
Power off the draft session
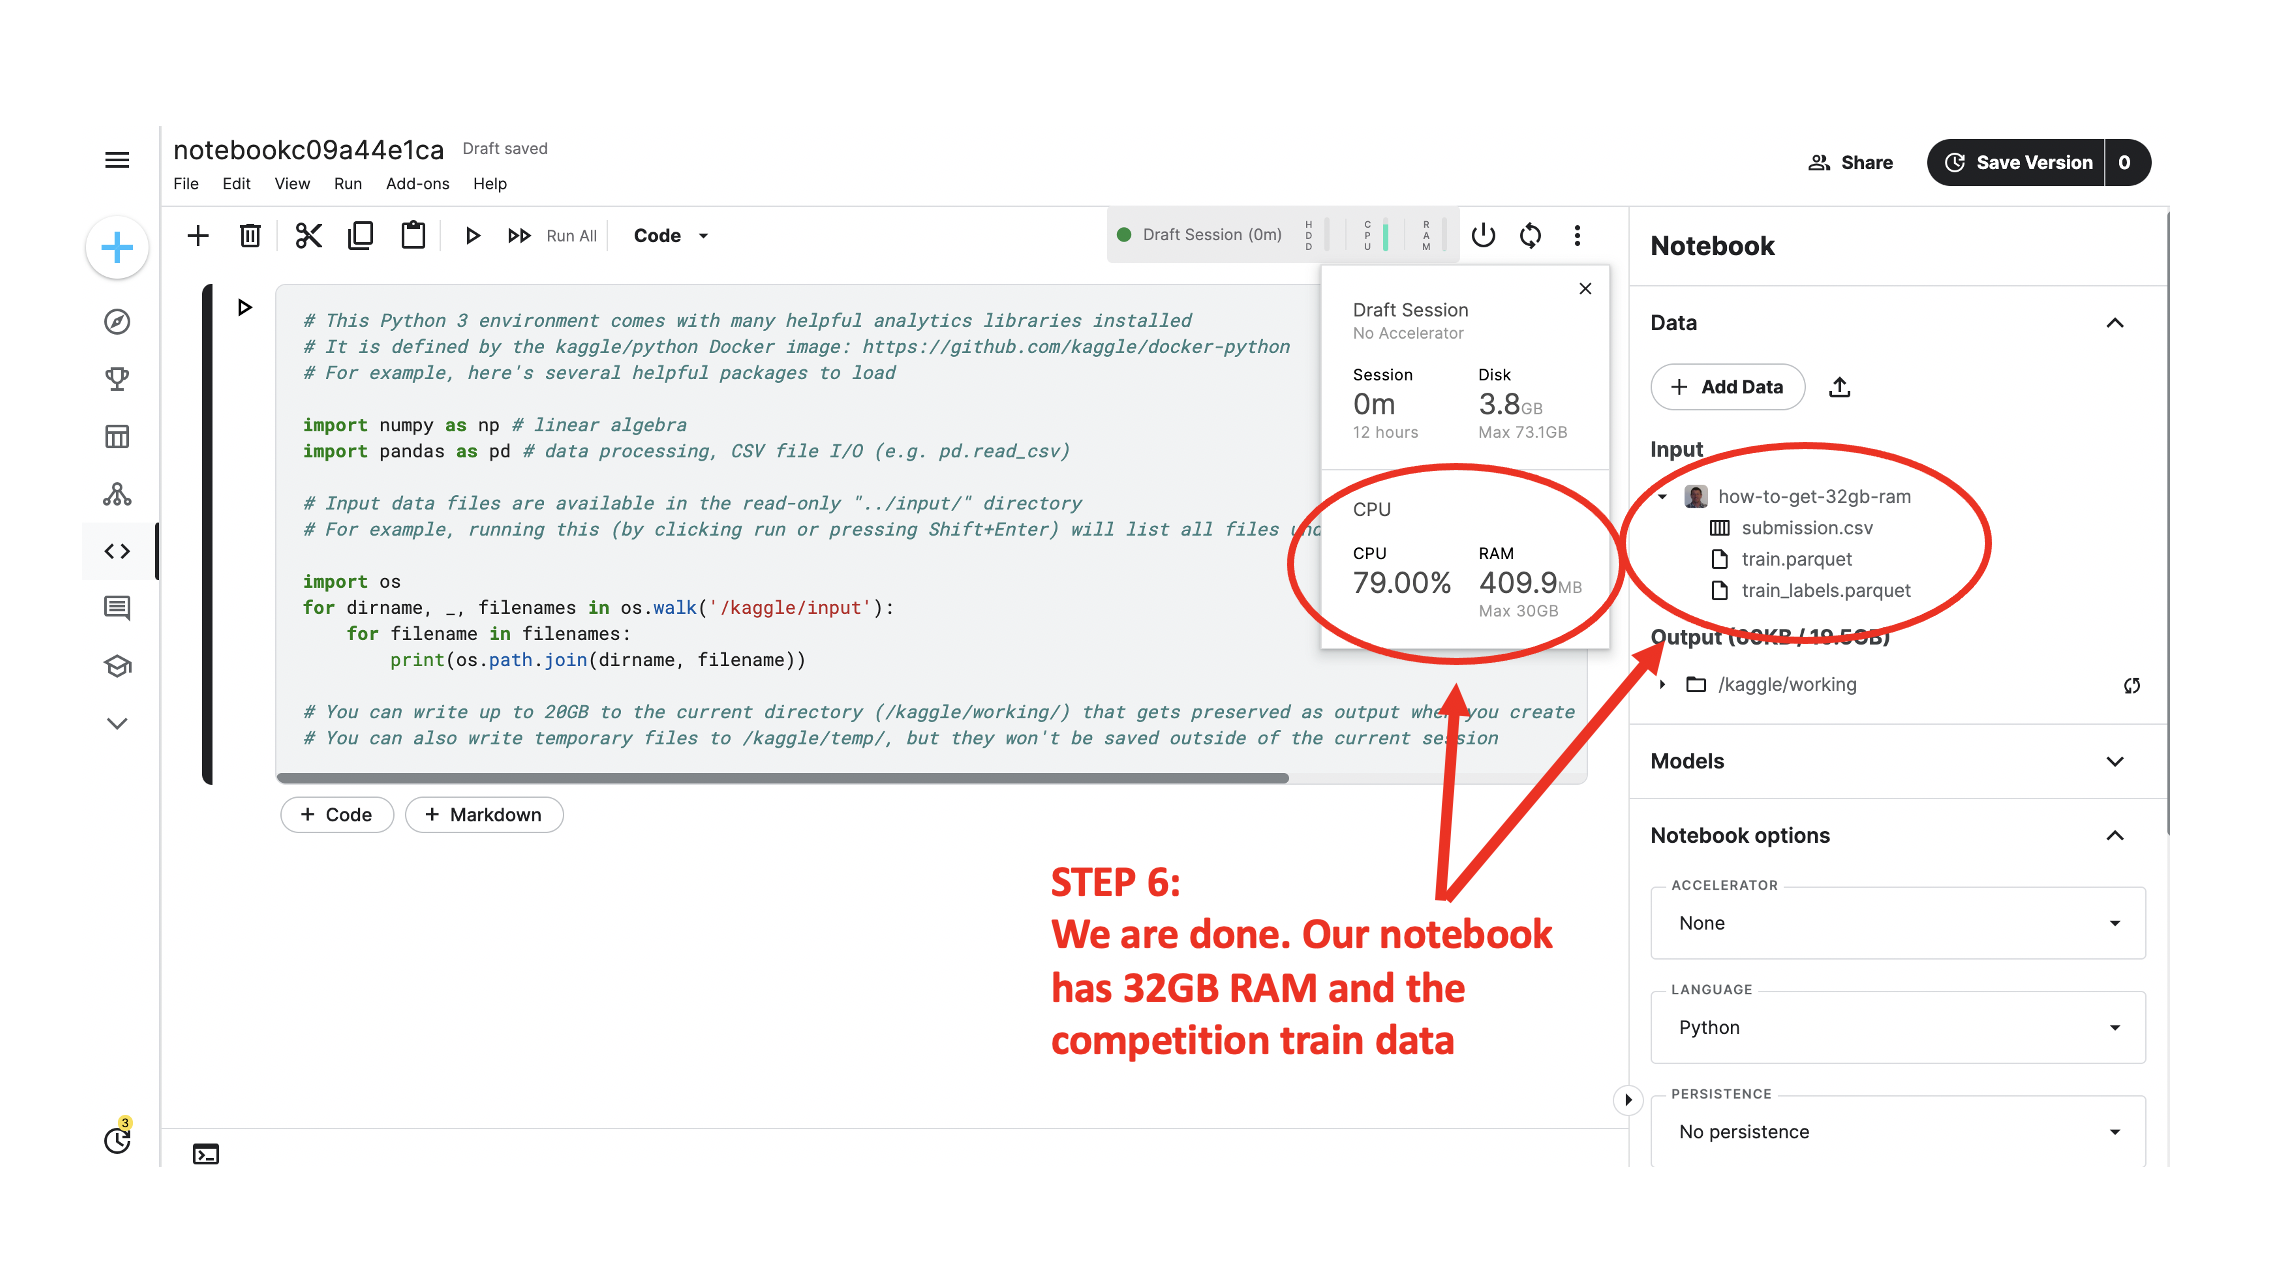pyautogui.click(x=1483, y=236)
